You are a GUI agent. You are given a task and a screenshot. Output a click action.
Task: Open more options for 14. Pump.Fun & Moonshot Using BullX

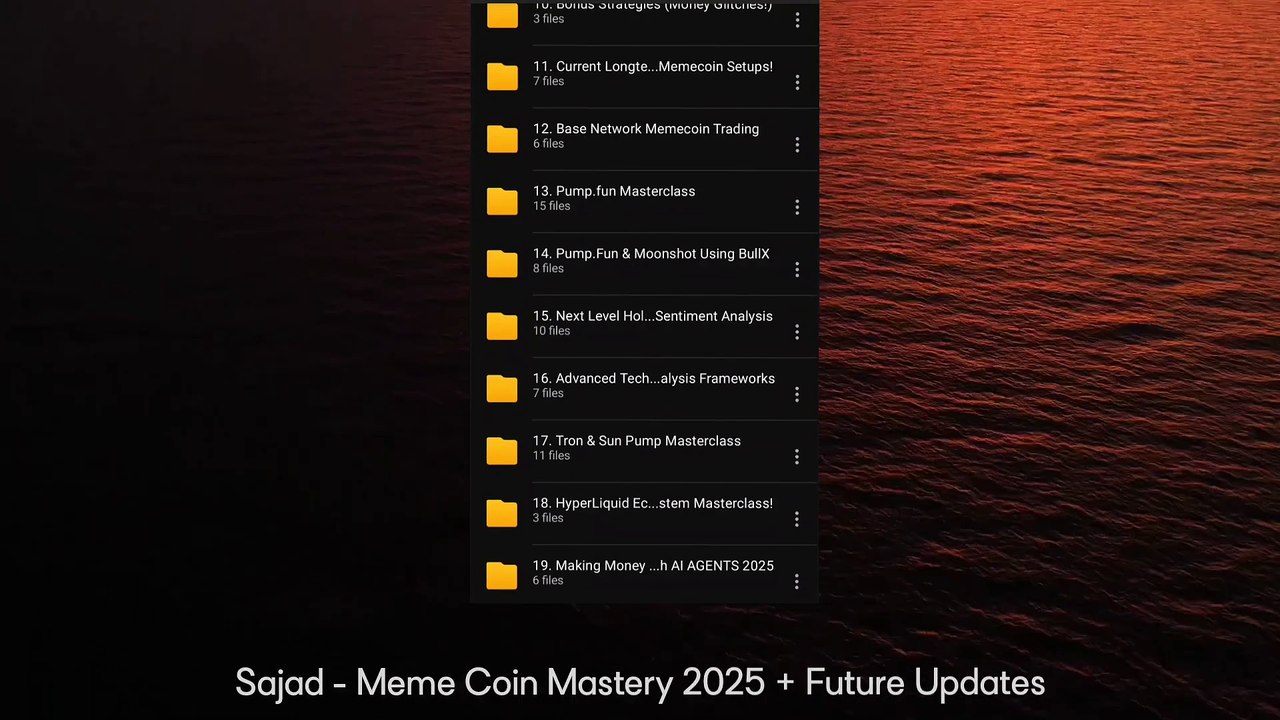point(797,269)
